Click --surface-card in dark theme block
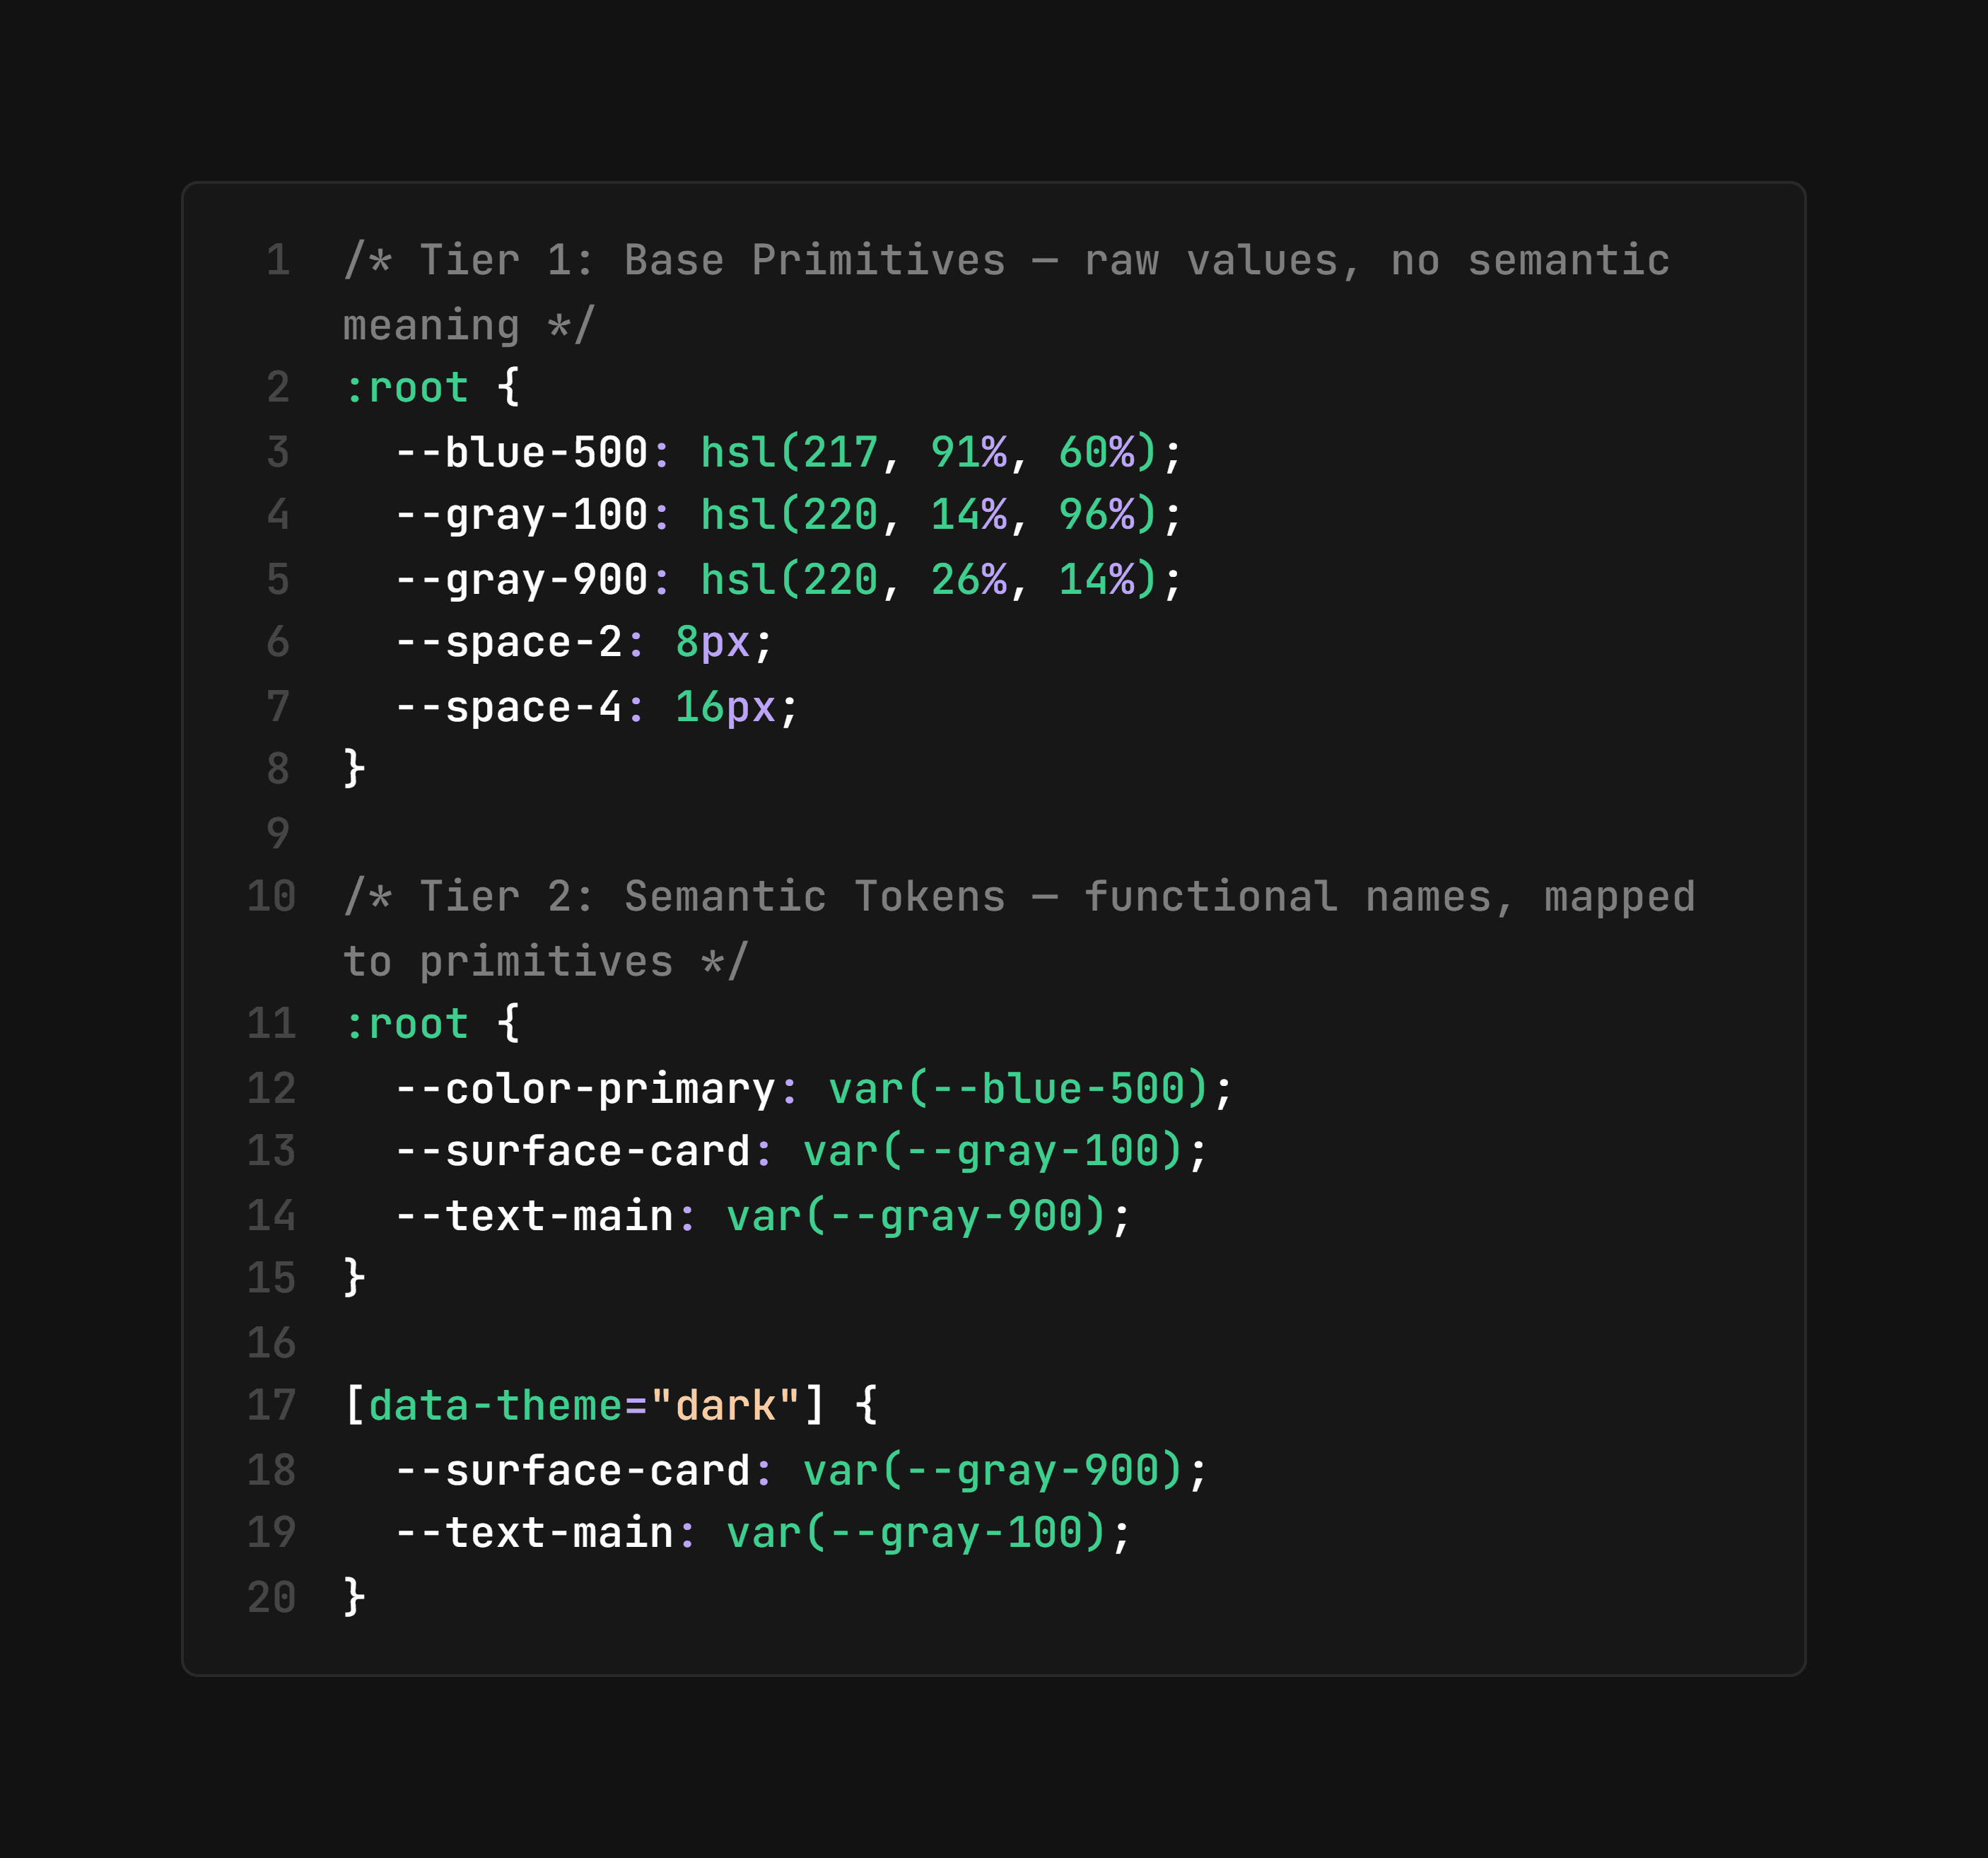 [x=572, y=1470]
